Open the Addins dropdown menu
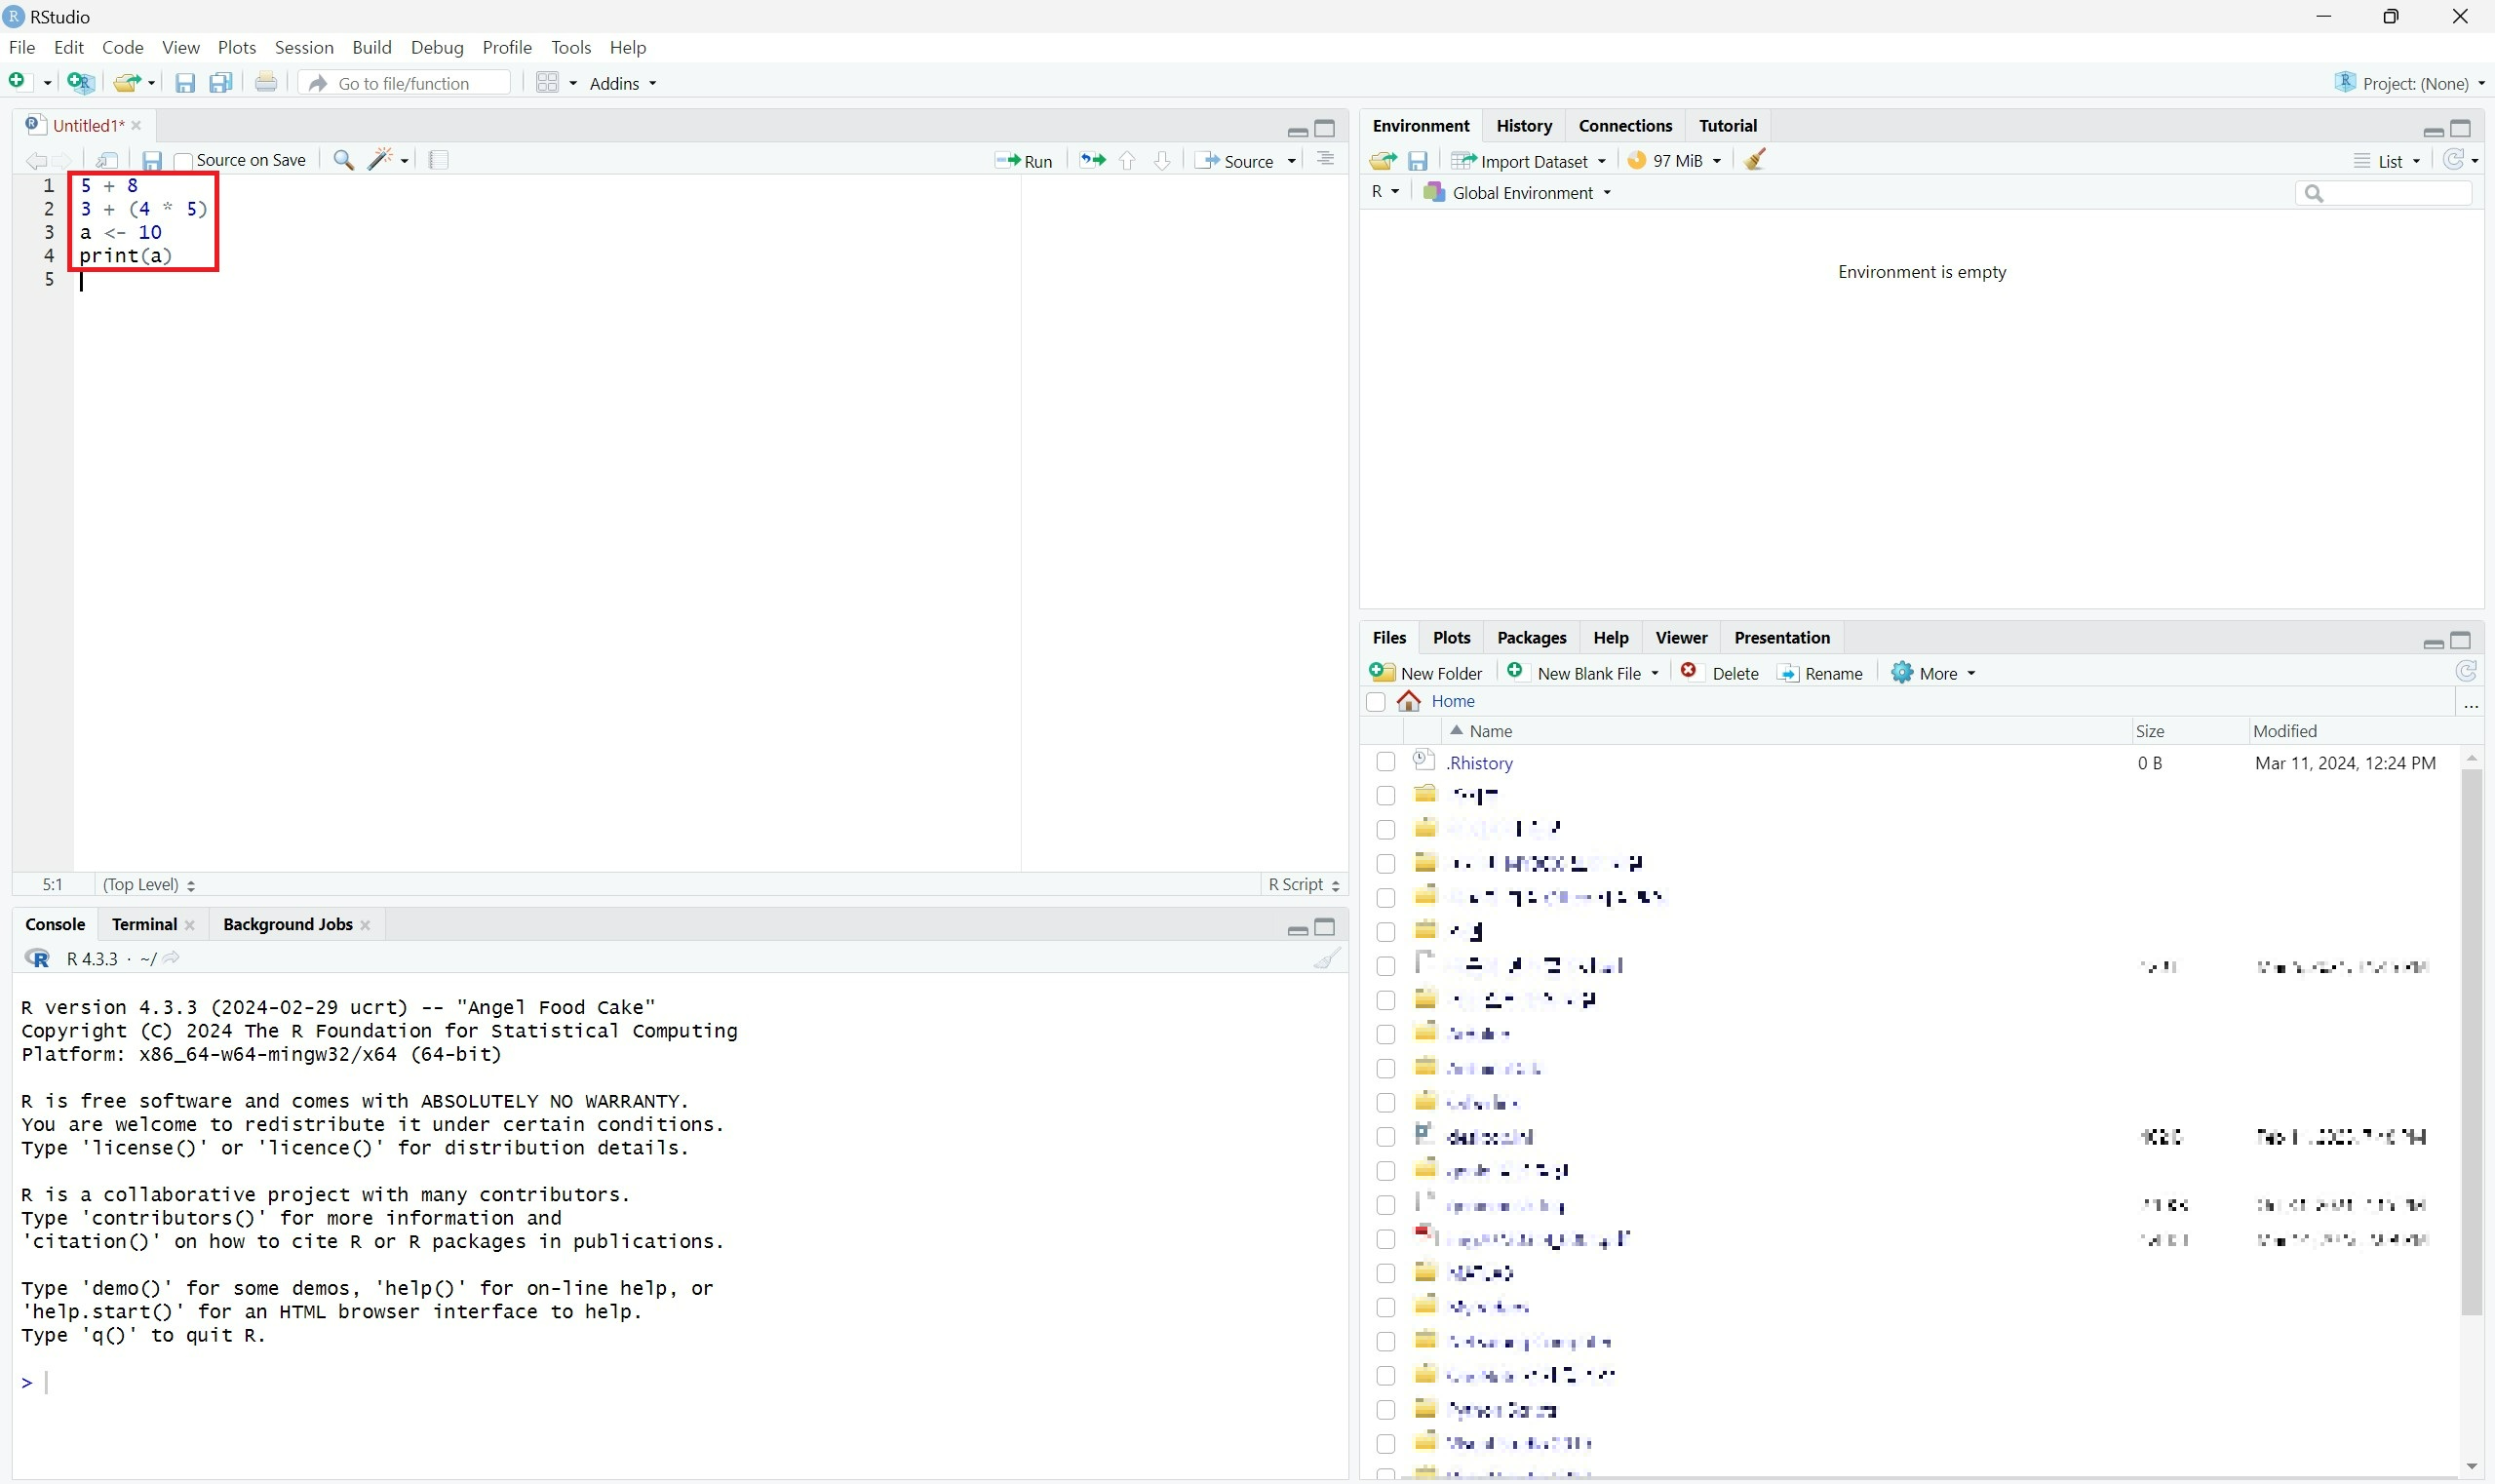2495x1484 pixels. pyautogui.click(x=622, y=83)
